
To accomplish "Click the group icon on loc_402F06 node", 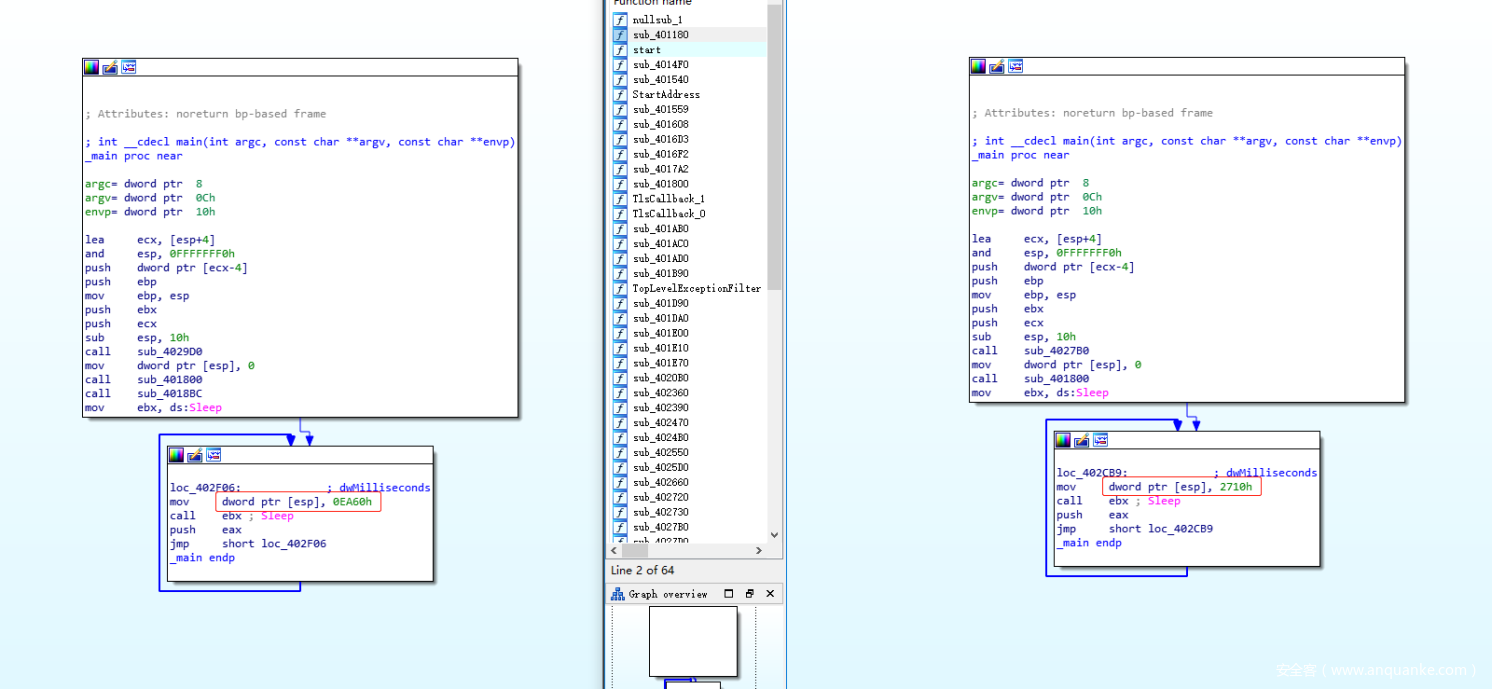I will [213, 455].
